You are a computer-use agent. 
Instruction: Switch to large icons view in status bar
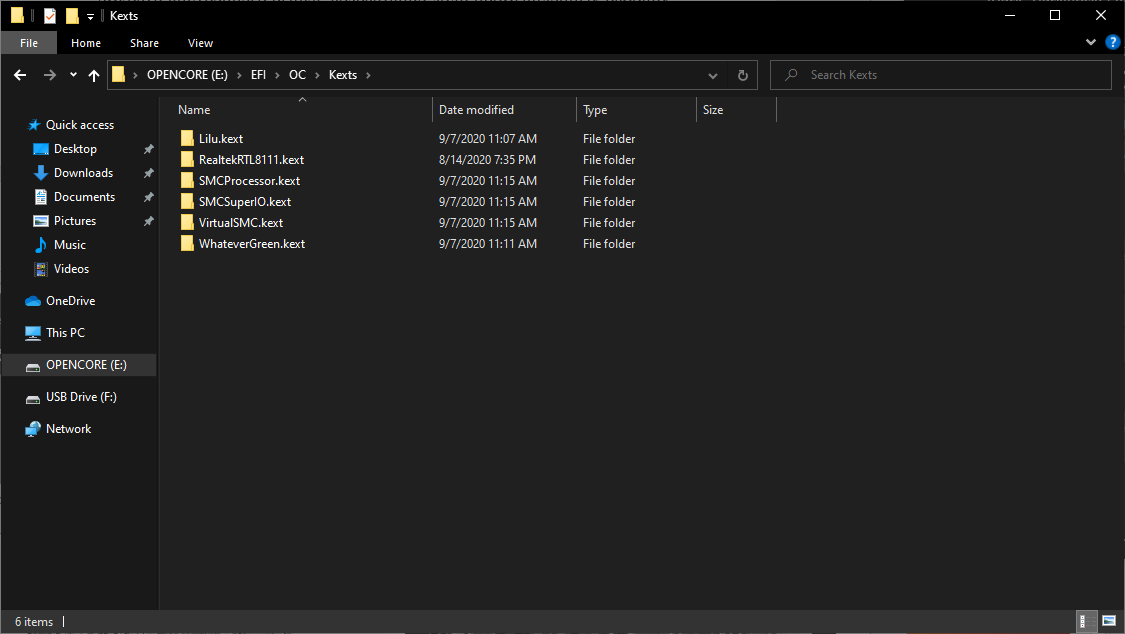coord(1108,621)
